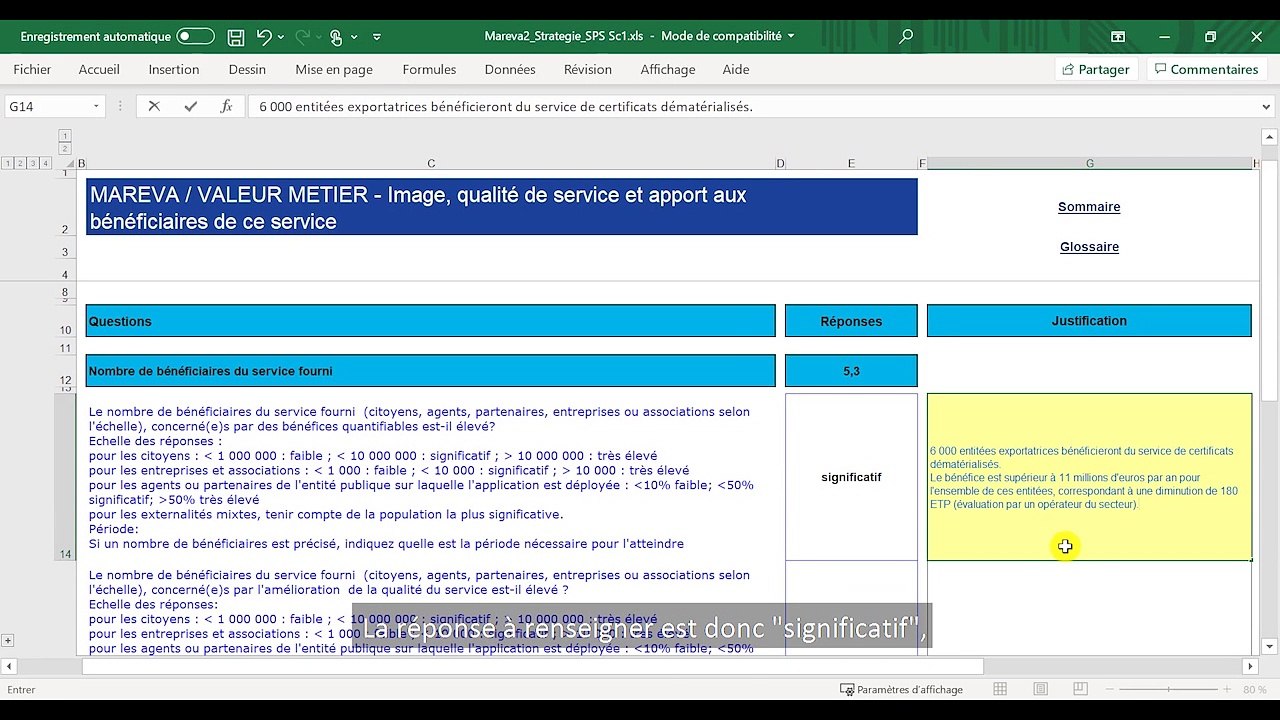Switch to the Formules tab

[x=429, y=69]
